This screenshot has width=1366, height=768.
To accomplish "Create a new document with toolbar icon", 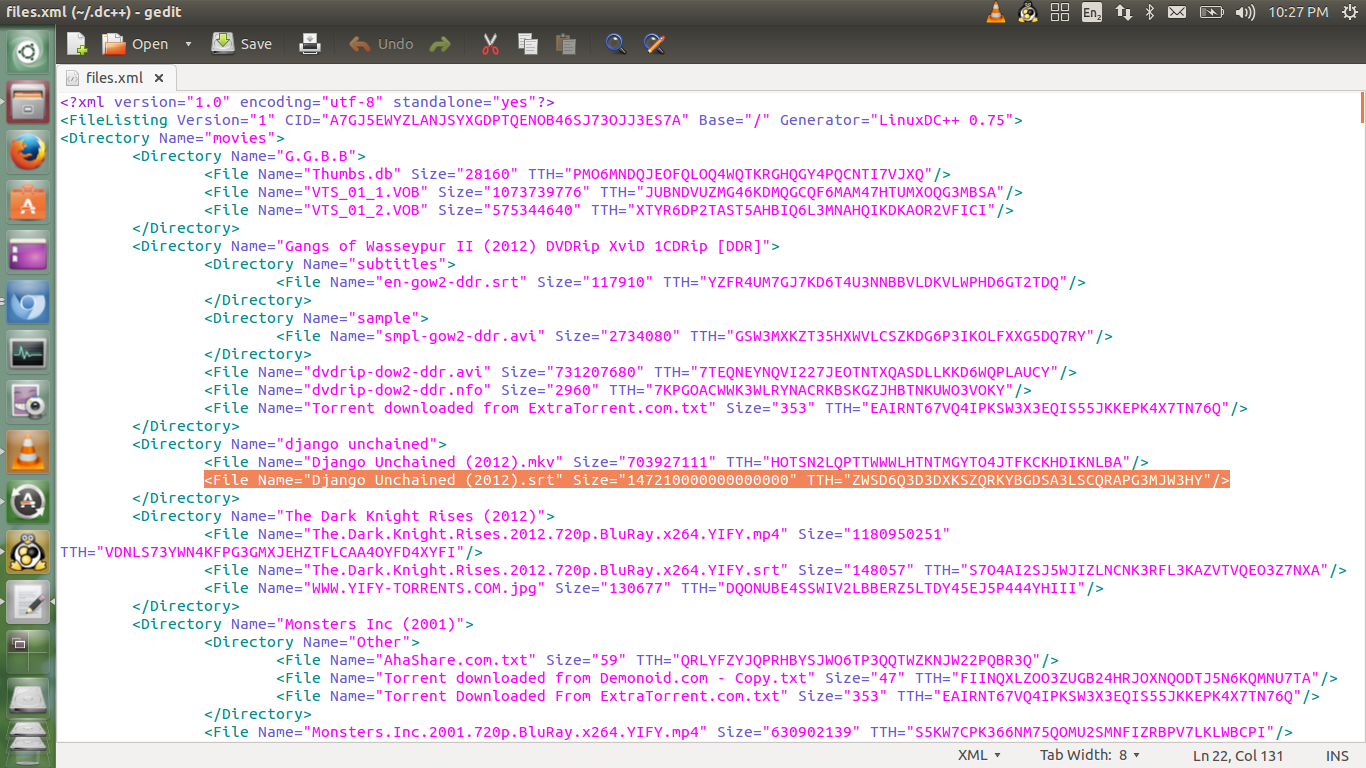I will 77,44.
